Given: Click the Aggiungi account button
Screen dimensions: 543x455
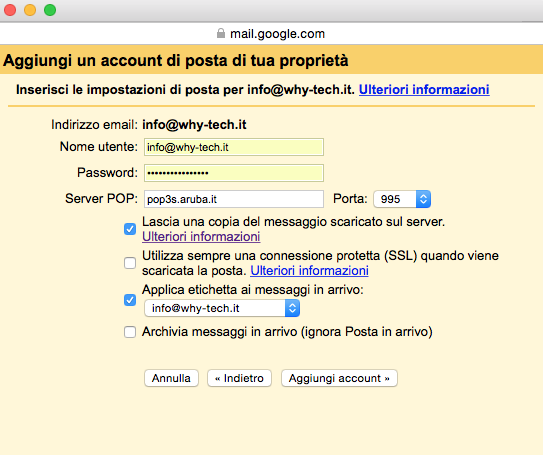Looking at the screenshot, I should click(x=339, y=378).
